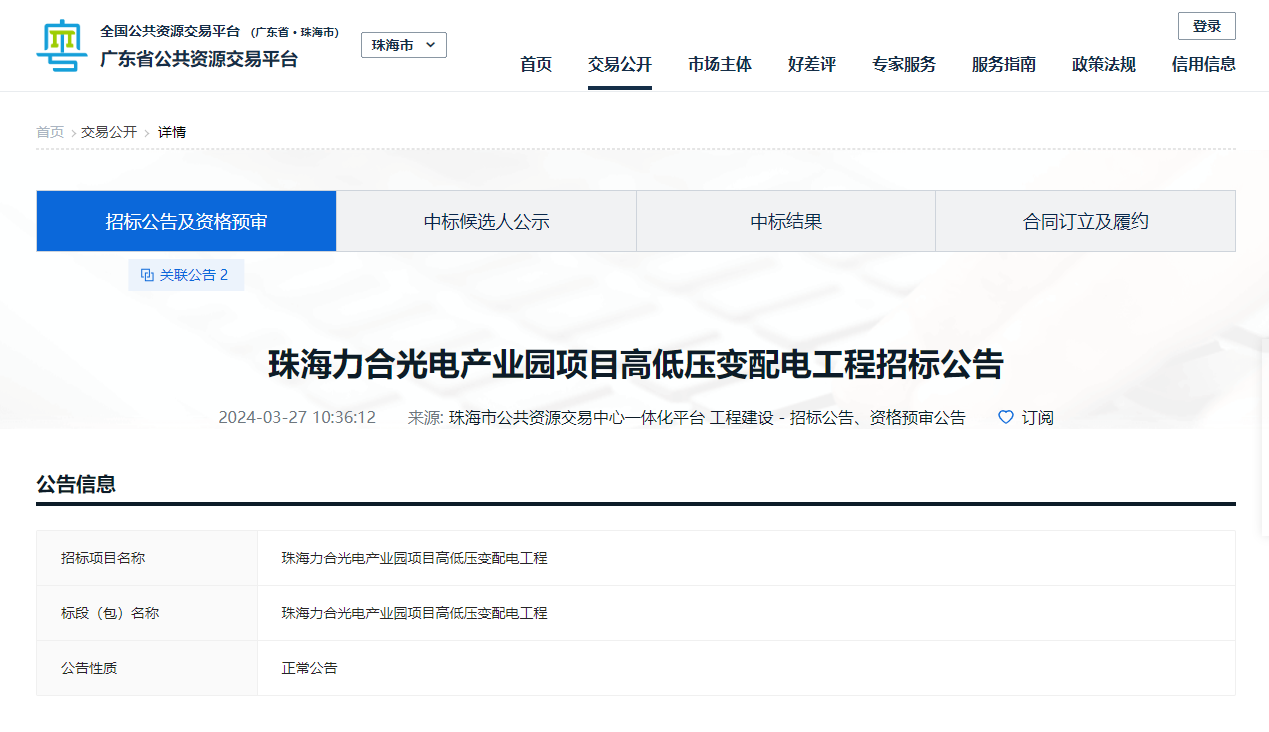Select the 交易公开 navigation item
1269x732 pixels.
pyautogui.click(x=619, y=64)
